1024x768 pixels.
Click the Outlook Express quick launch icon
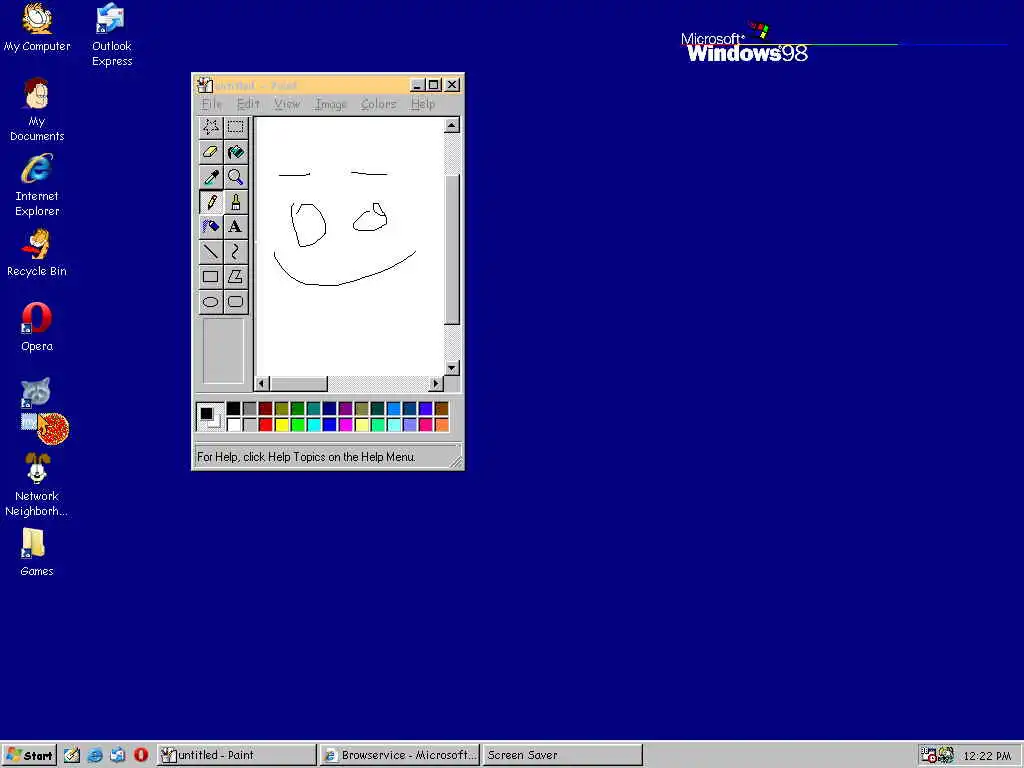coord(118,755)
